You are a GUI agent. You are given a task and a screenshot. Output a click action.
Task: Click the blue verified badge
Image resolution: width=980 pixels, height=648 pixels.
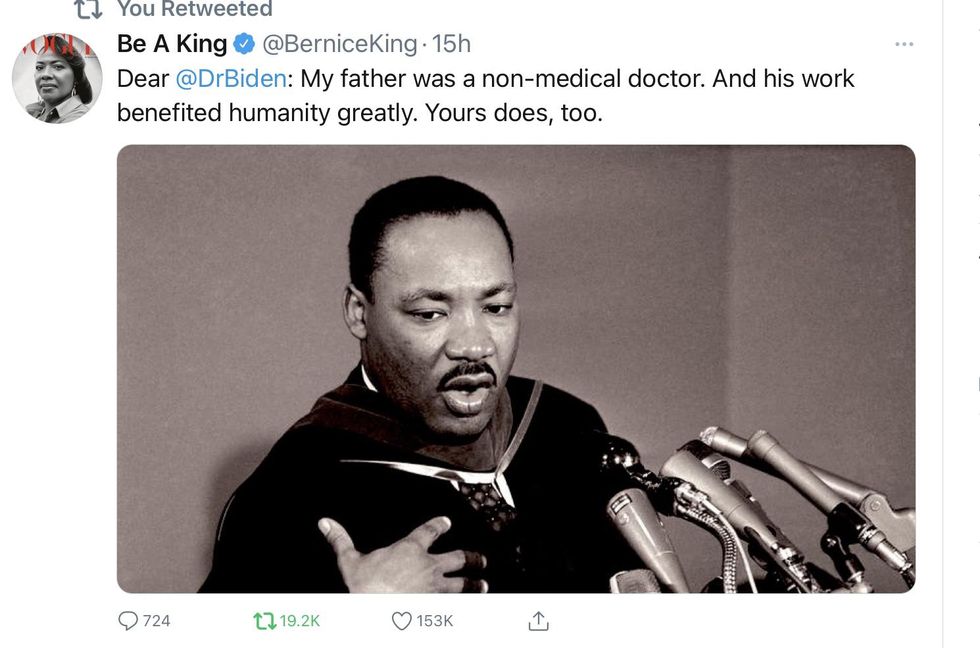(244, 44)
